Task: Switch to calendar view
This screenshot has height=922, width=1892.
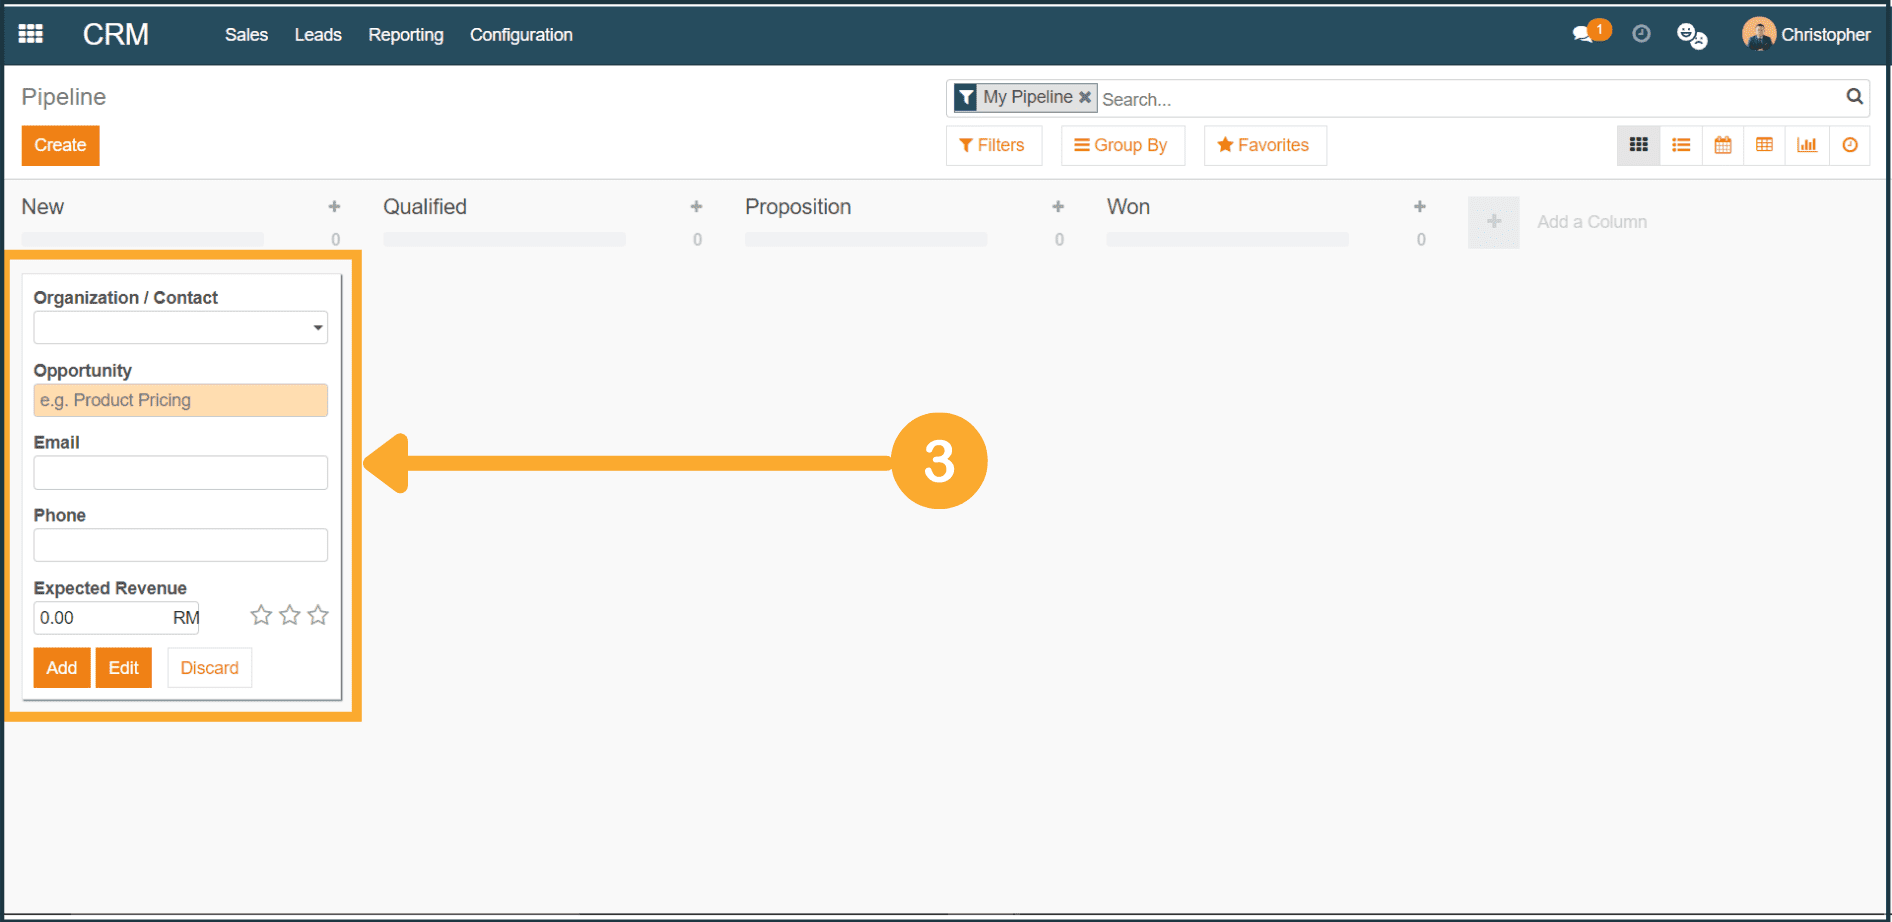Action: [1723, 145]
